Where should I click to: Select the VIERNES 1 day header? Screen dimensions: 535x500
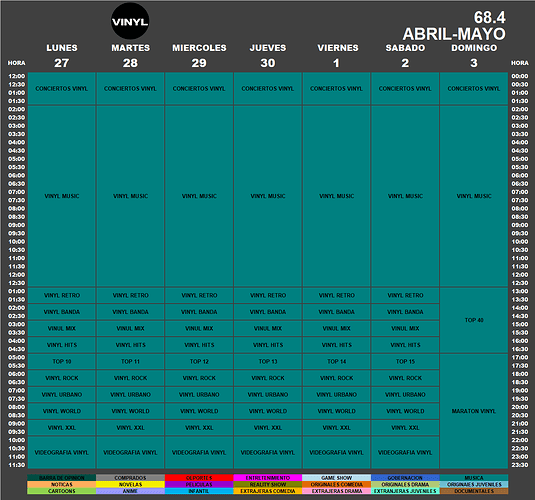click(337, 55)
